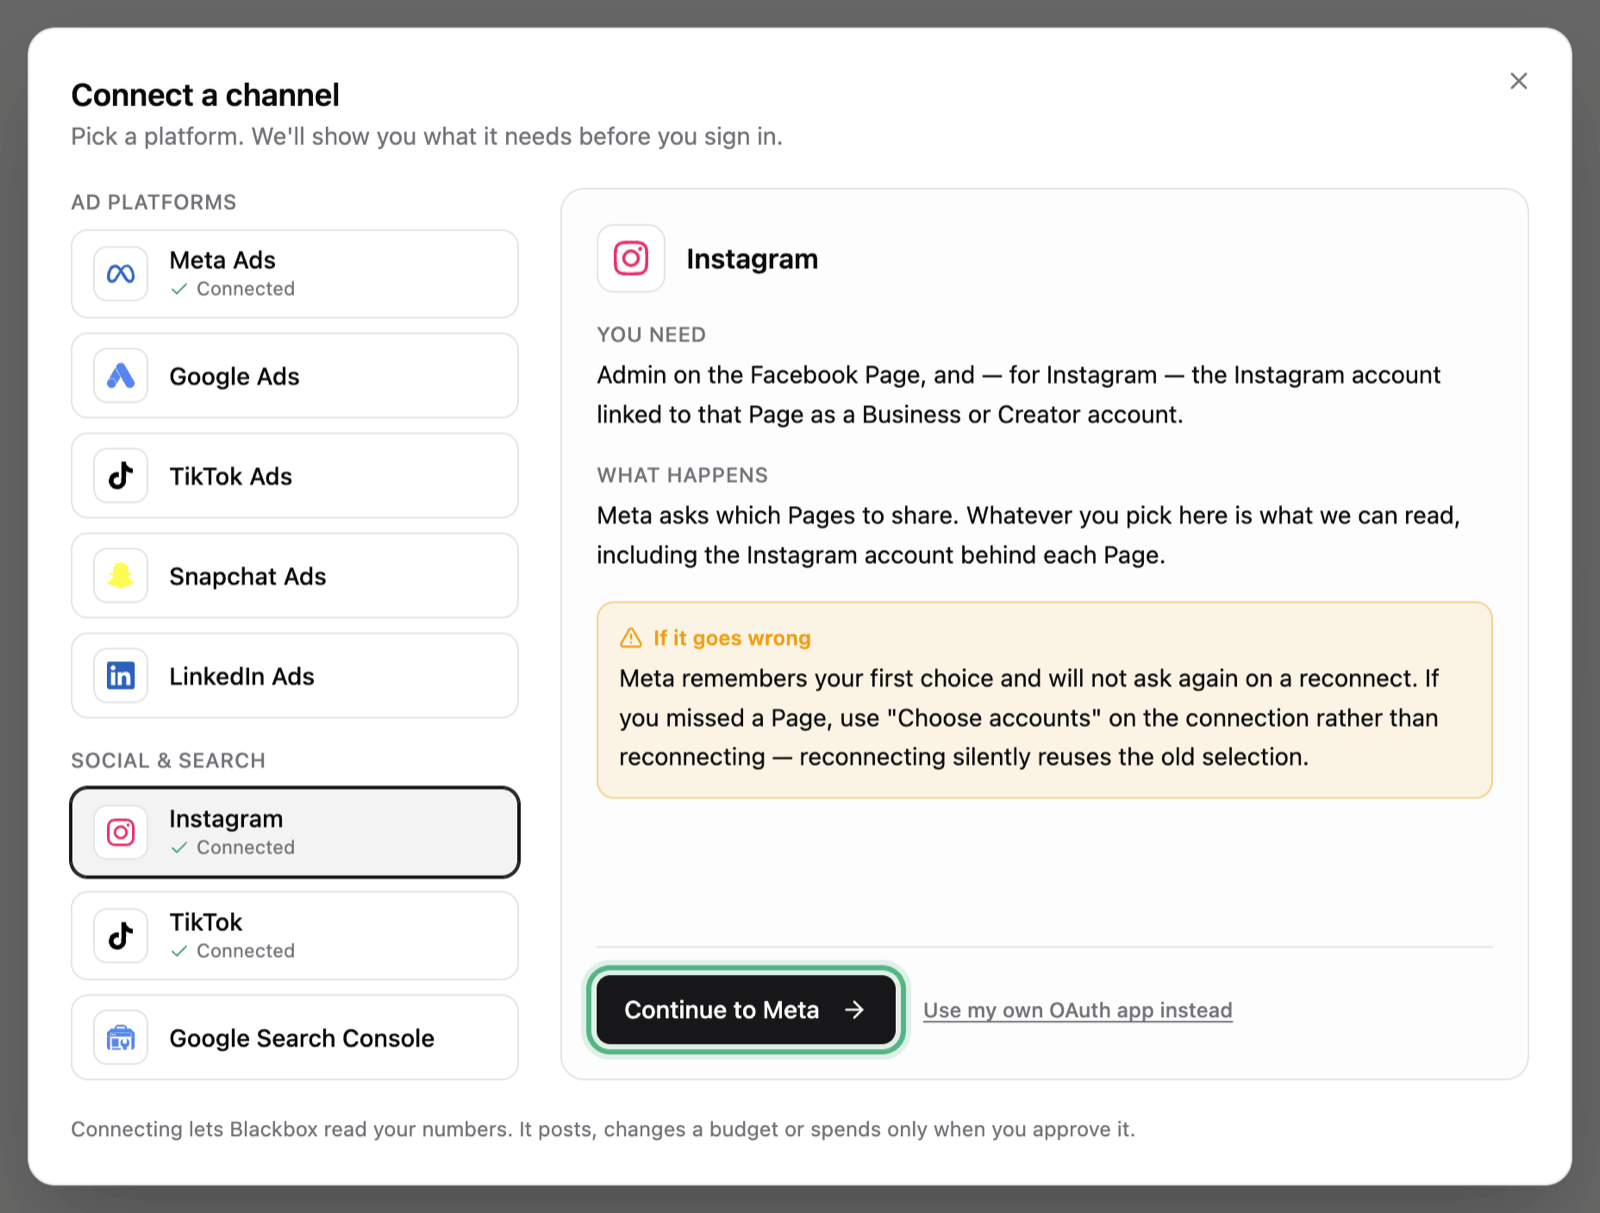
Task: Click the TikTok icon under Social & Search
Action: (x=121, y=936)
